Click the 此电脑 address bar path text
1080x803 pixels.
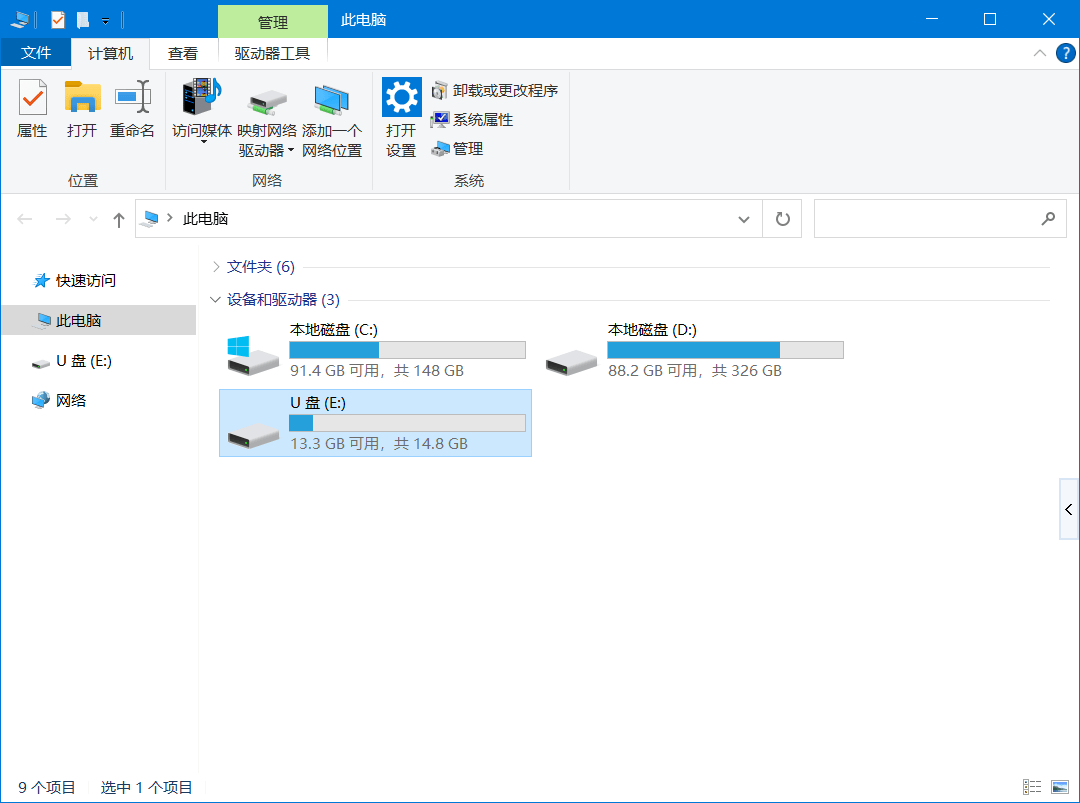pos(205,219)
